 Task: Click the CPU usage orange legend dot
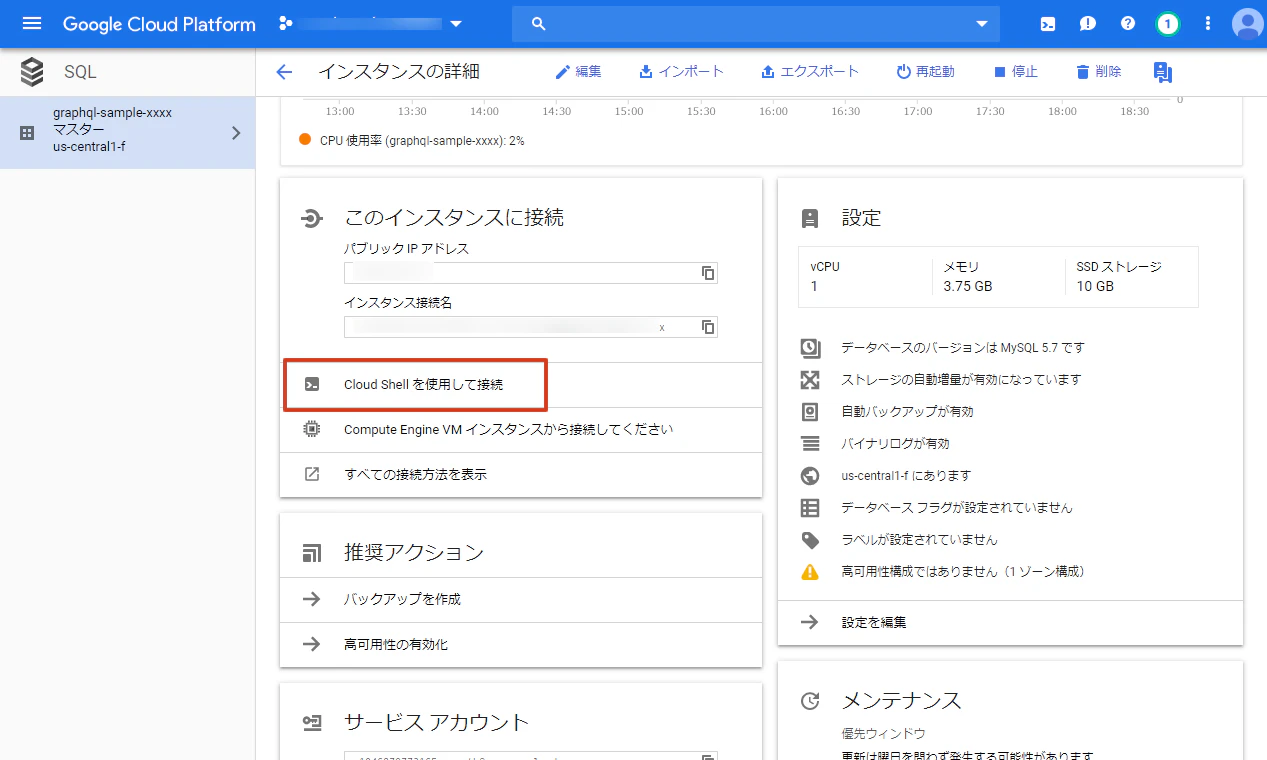(x=305, y=140)
